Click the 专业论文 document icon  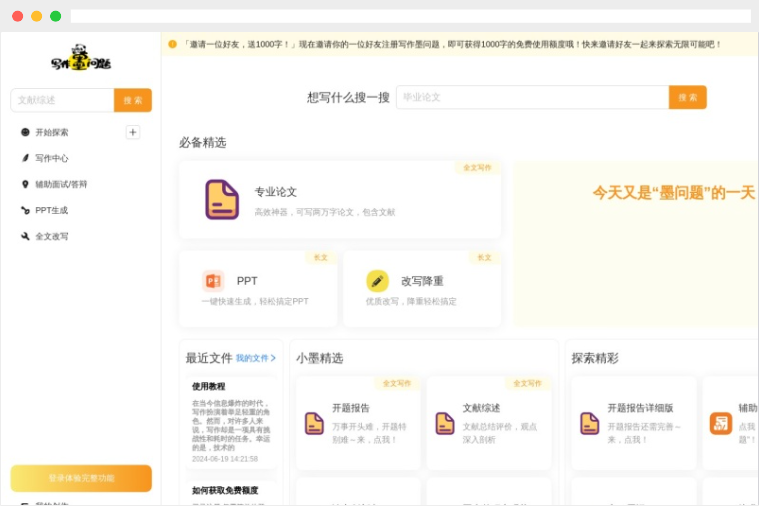[221, 199]
